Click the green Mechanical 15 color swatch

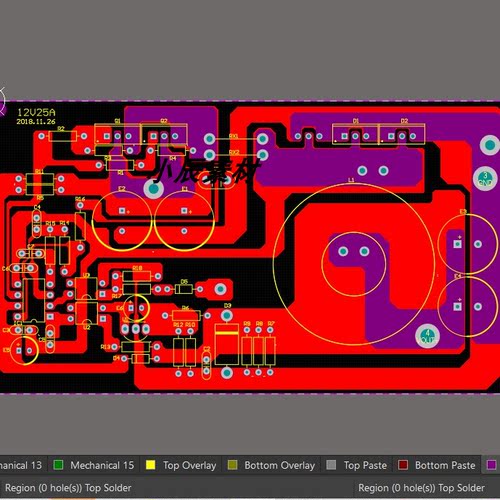click(58, 465)
